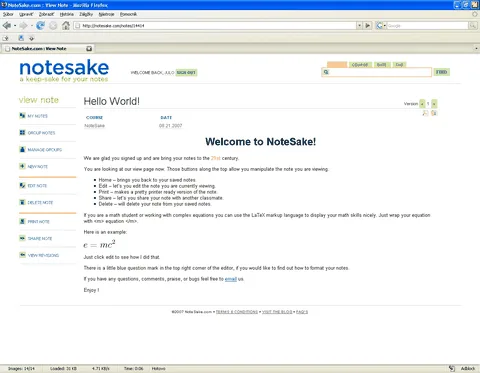
Task: Open the Nástroje menu
Action: 106,14
